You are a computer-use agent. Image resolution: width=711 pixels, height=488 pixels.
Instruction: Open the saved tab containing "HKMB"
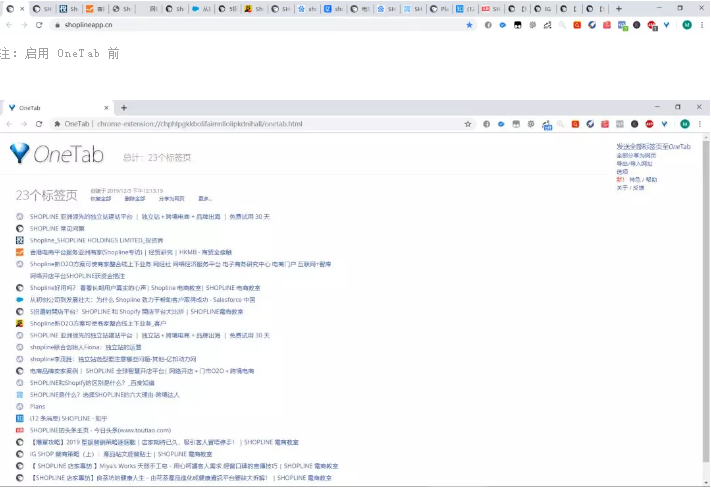coord(131,252)
